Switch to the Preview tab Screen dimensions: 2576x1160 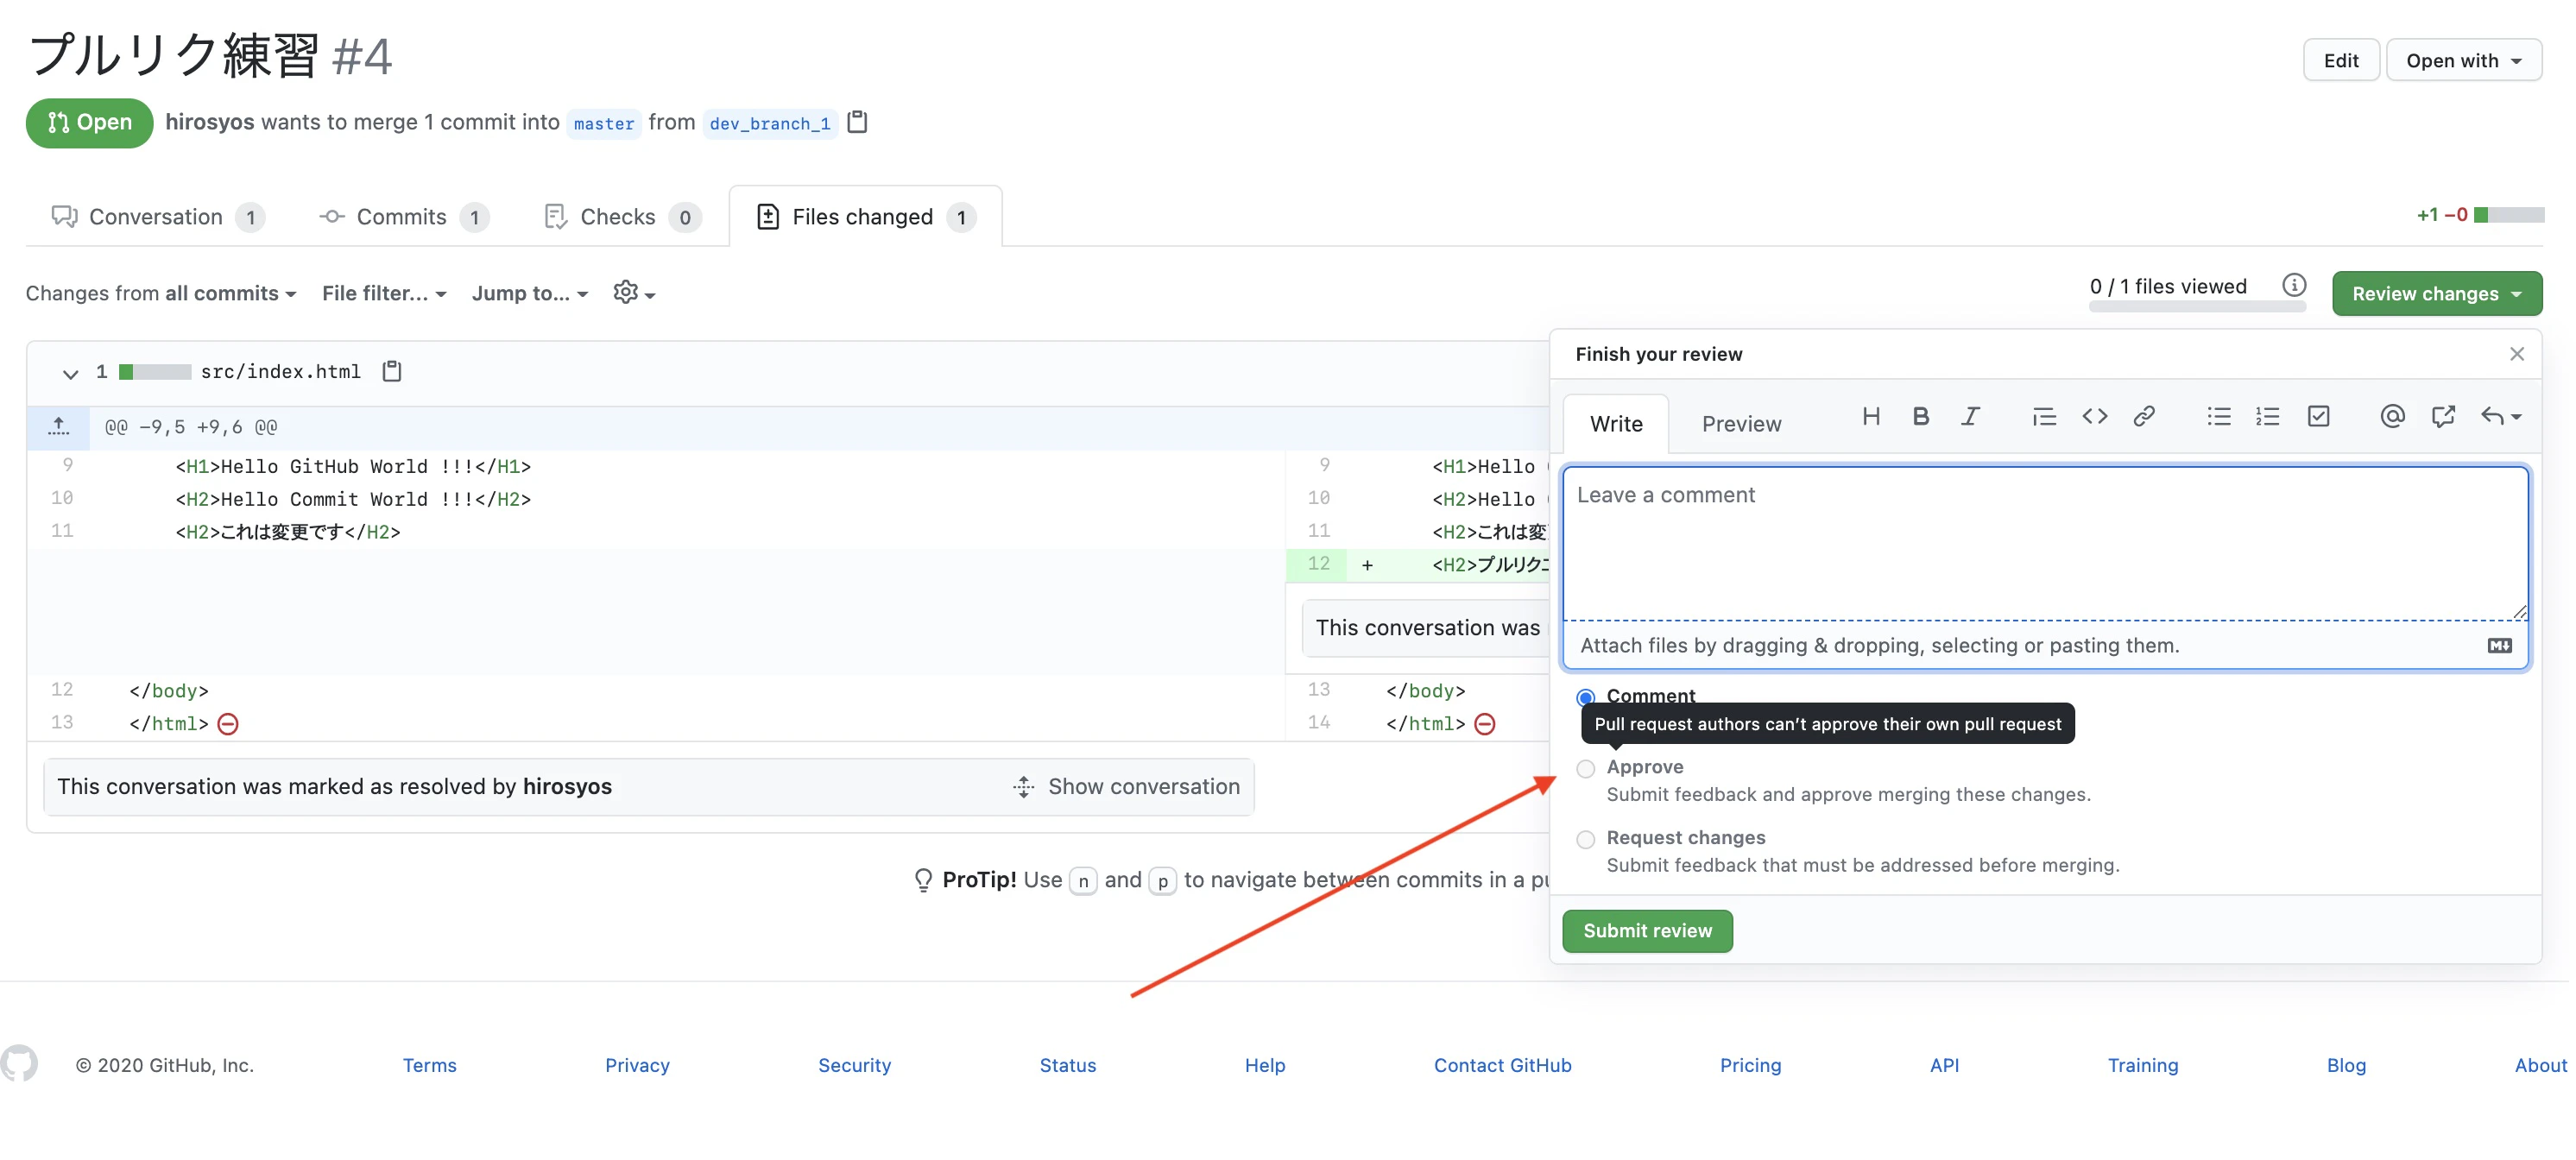pyautogui.click(x=1741, y=424)
